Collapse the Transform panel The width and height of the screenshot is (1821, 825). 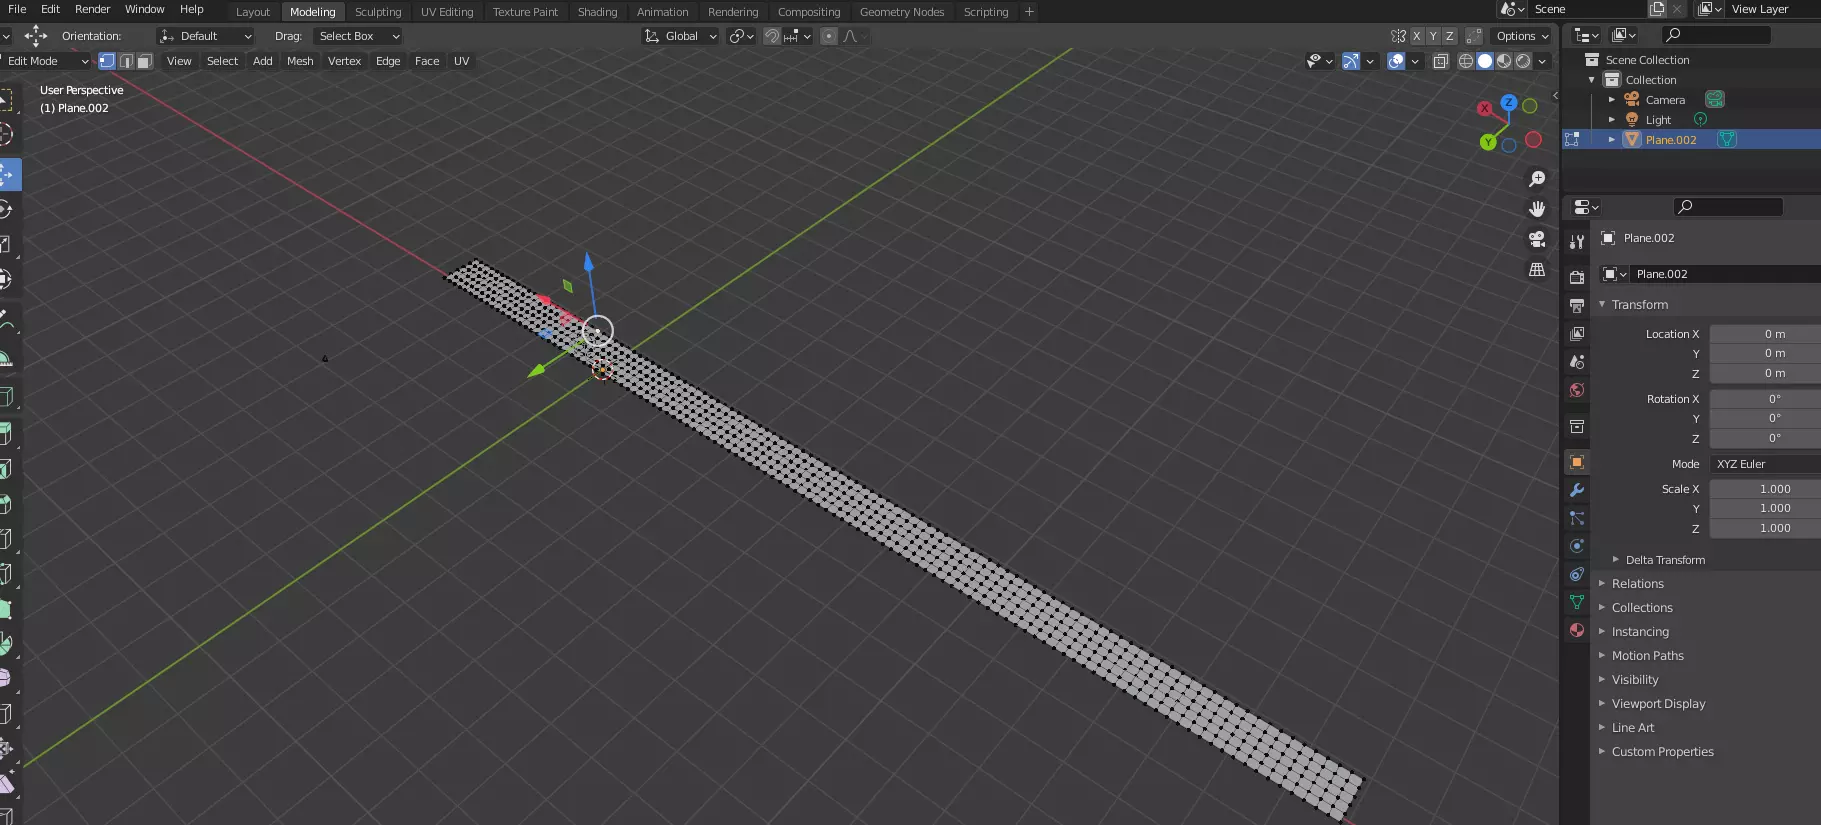pyautogui.click(x=1640, y=304)
